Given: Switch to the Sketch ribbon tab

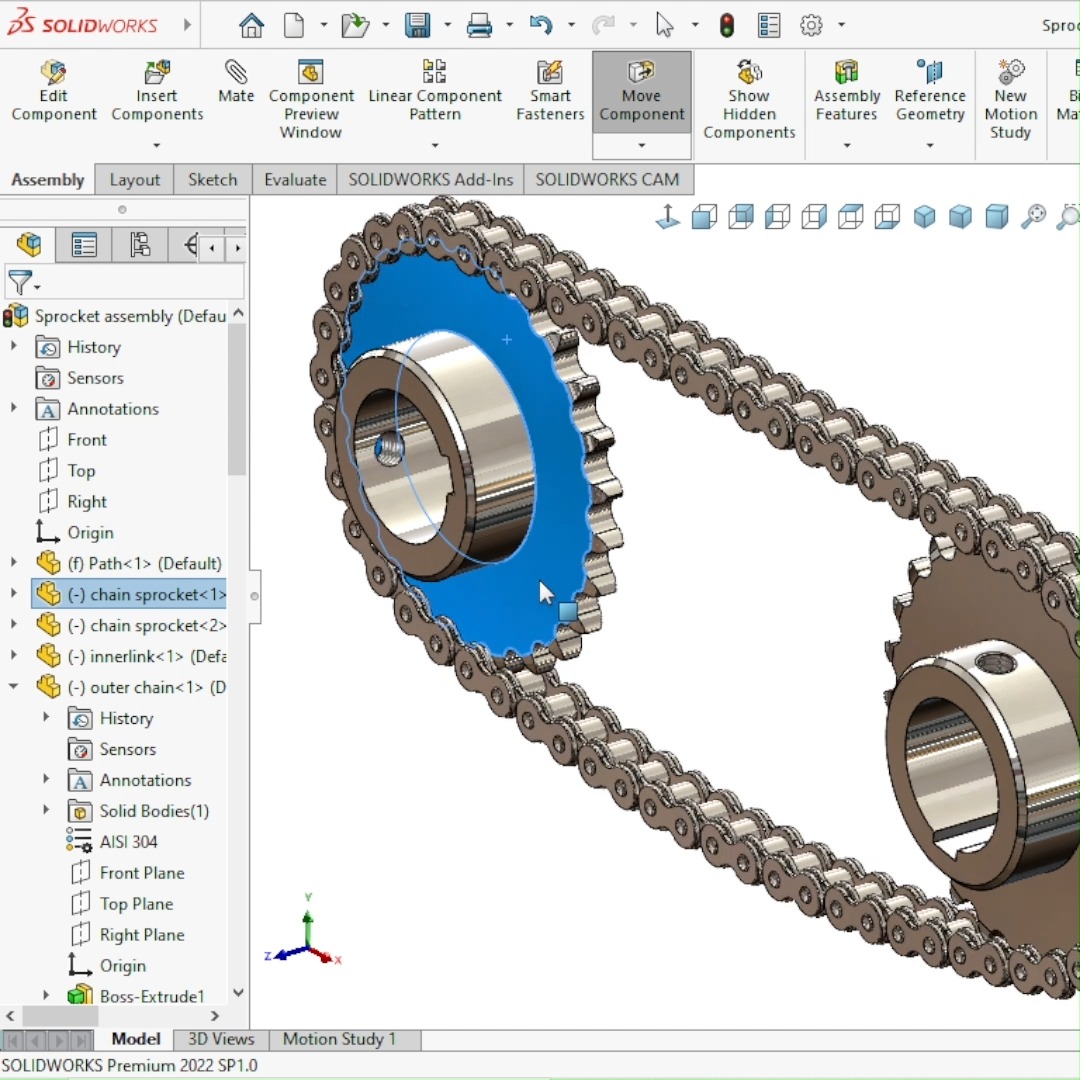Looking at the screenshot, I should click(x=212, y=180).
